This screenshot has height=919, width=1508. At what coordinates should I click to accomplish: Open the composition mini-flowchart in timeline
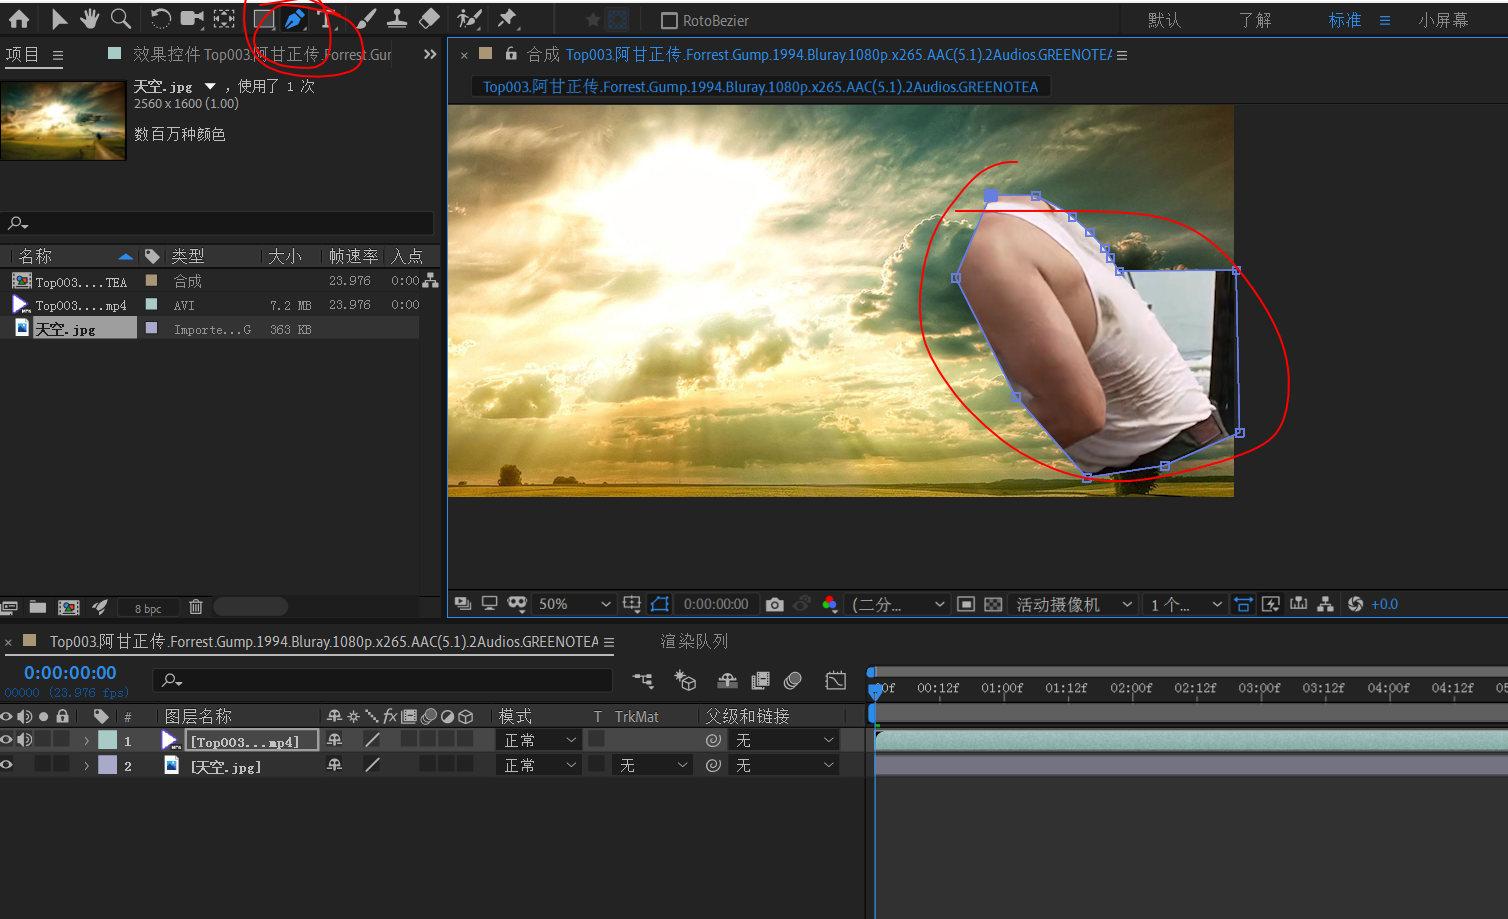coord(643,681)
